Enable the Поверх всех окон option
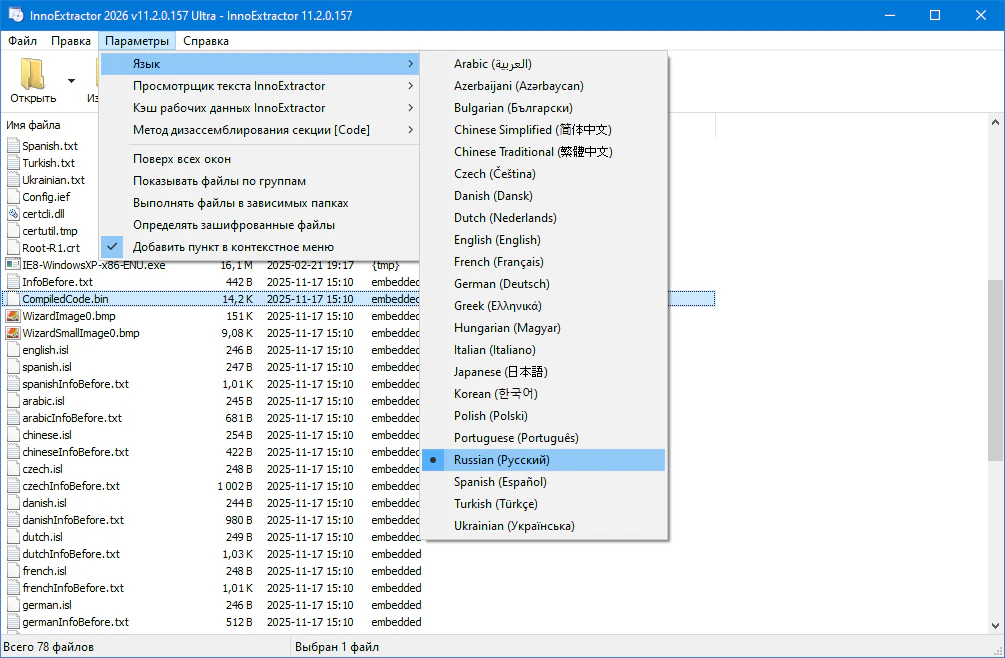Screen dimensions: 1005x658 pos(182,159)
